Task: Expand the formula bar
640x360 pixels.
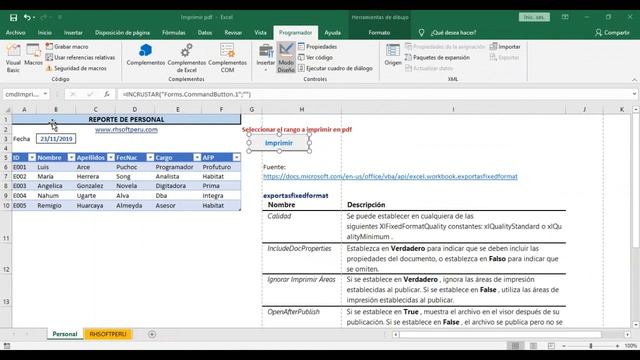Action: coord(634,94)
